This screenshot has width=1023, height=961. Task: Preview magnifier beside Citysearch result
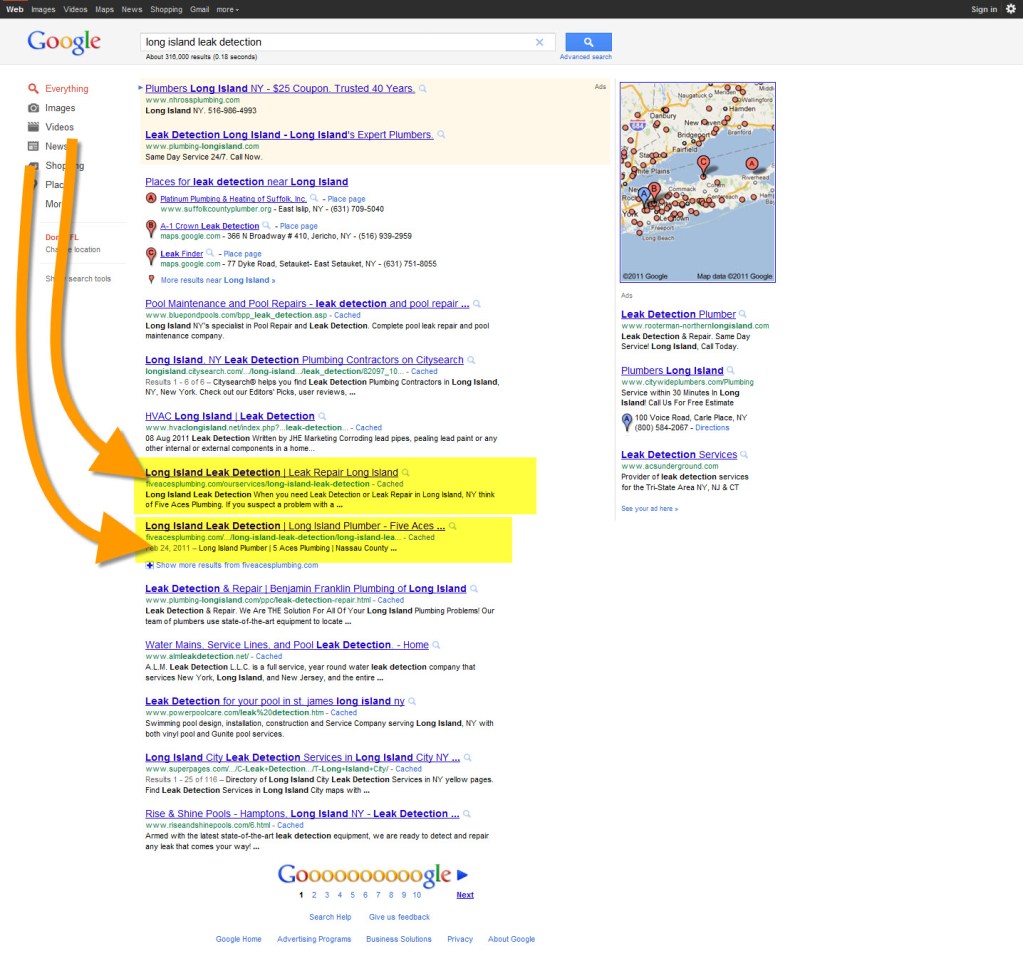(x=472, y=360)
